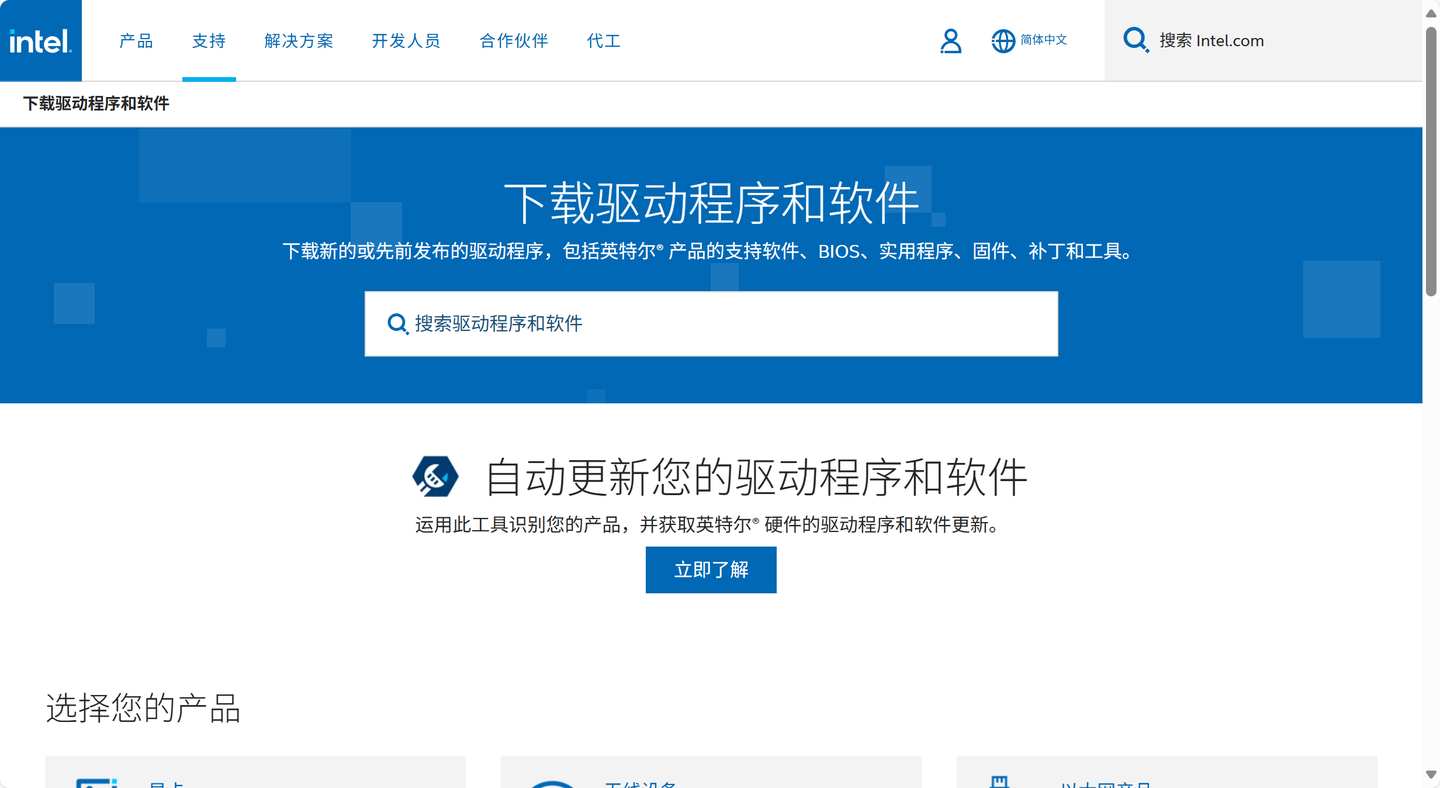The width and height of the screenshot is (1440, 788).
Task: Click the 下载驱动程序和软件 breadcrumb link
Action: click(96, 104)
